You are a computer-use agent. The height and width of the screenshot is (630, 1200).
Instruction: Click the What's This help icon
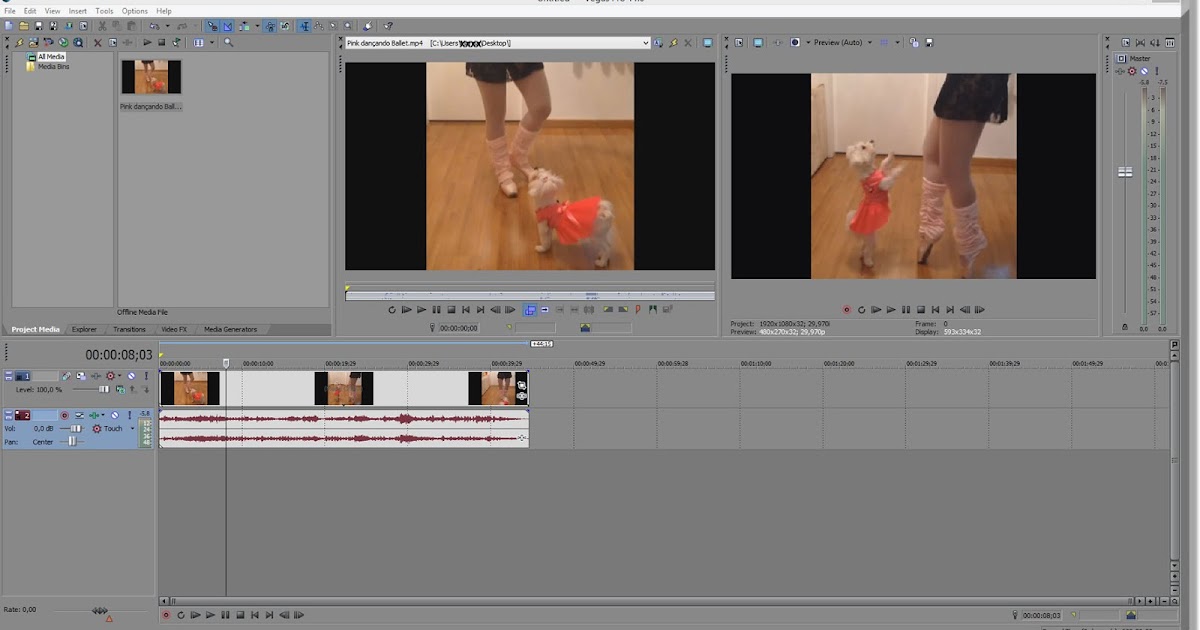tap(388, 26)
